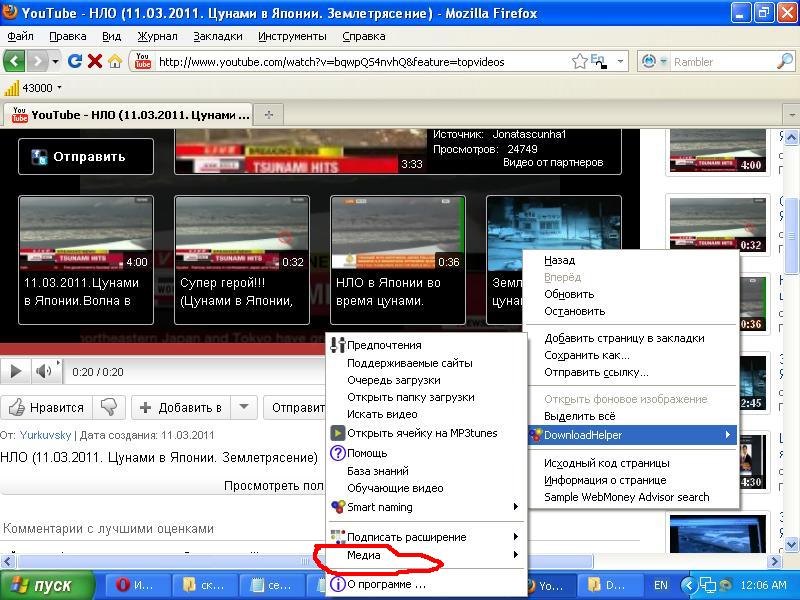Image resolution: width=800 pixels, height=600 pixels.
Task: Open the Супер герой!!! video thumbnail
Action: (242, 260)
